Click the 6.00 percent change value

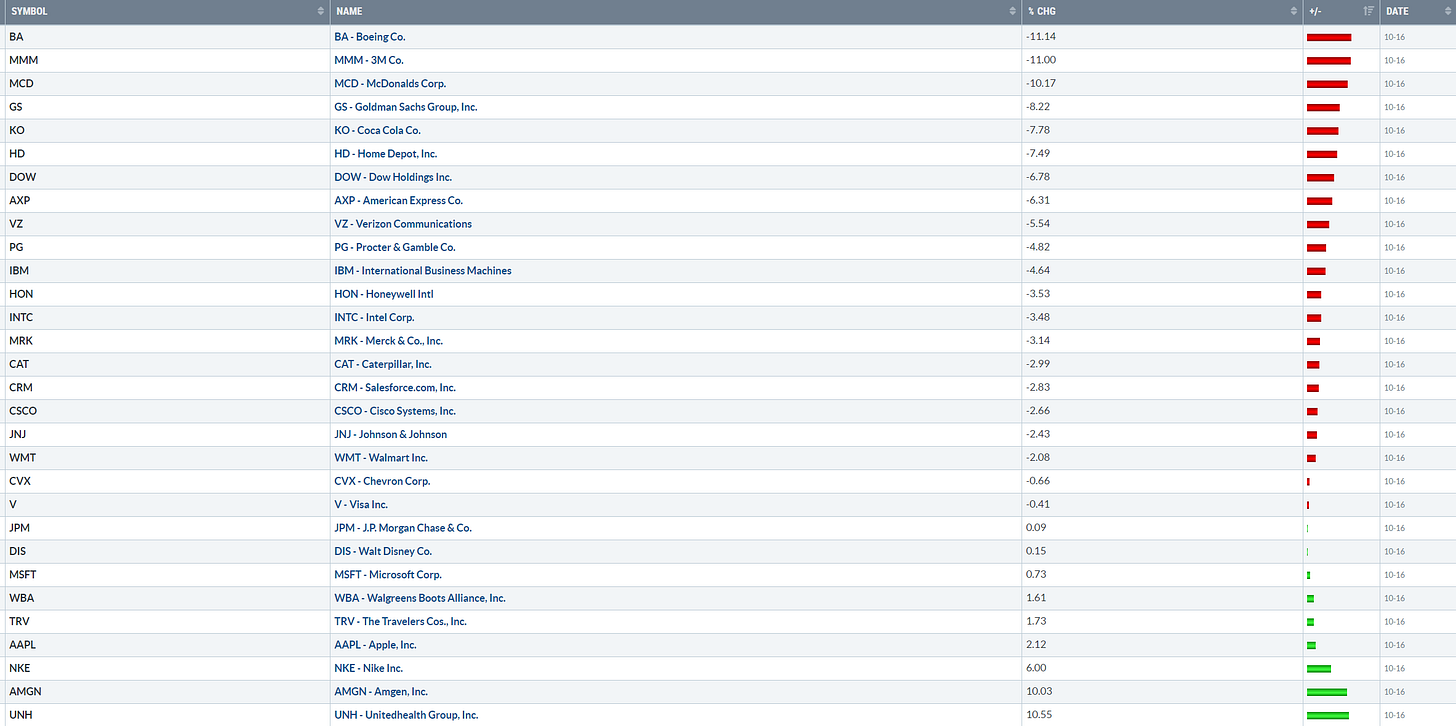pos(1036,668)
